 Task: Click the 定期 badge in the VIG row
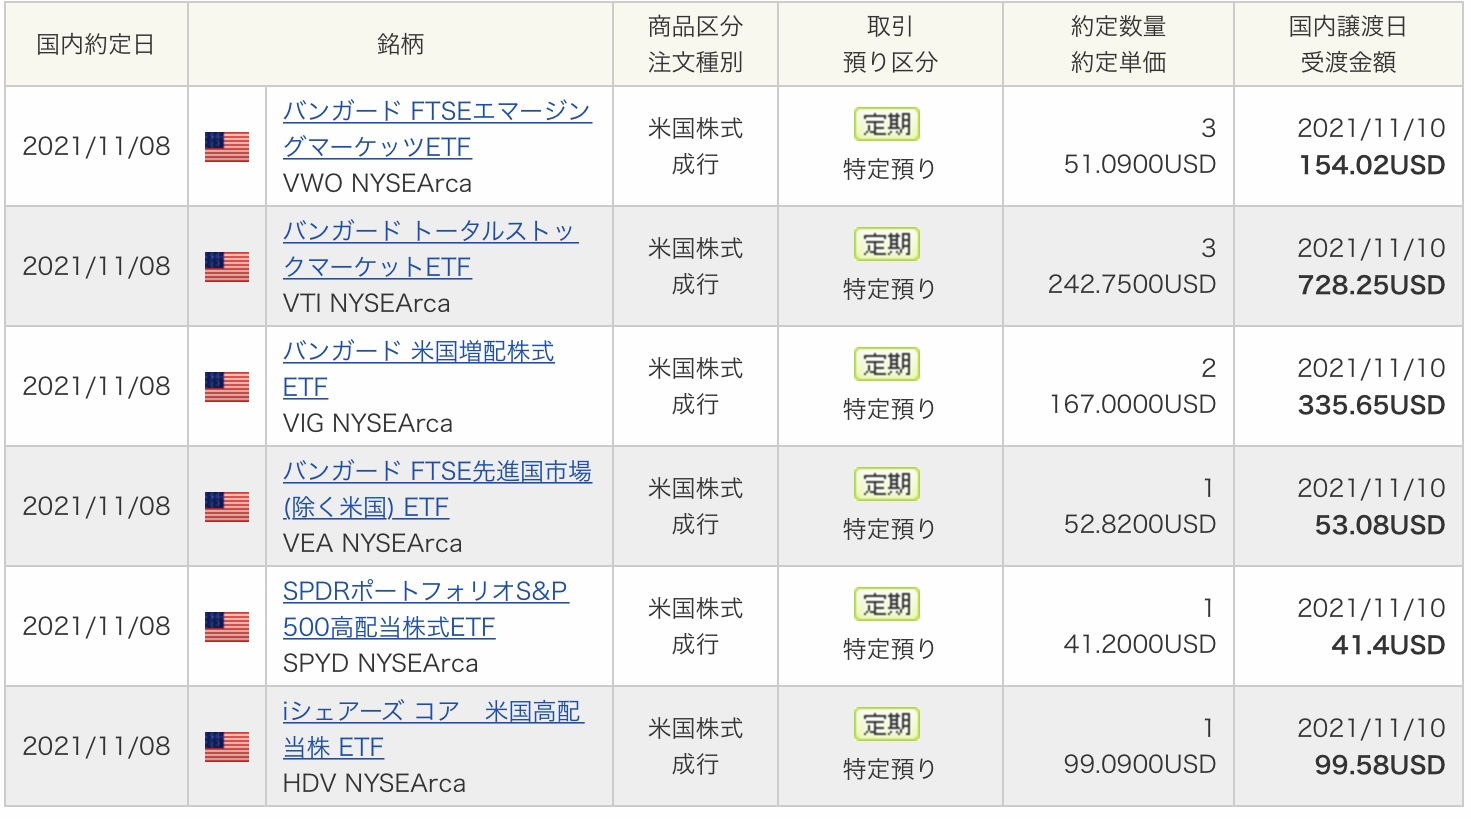tap(887, 365)
